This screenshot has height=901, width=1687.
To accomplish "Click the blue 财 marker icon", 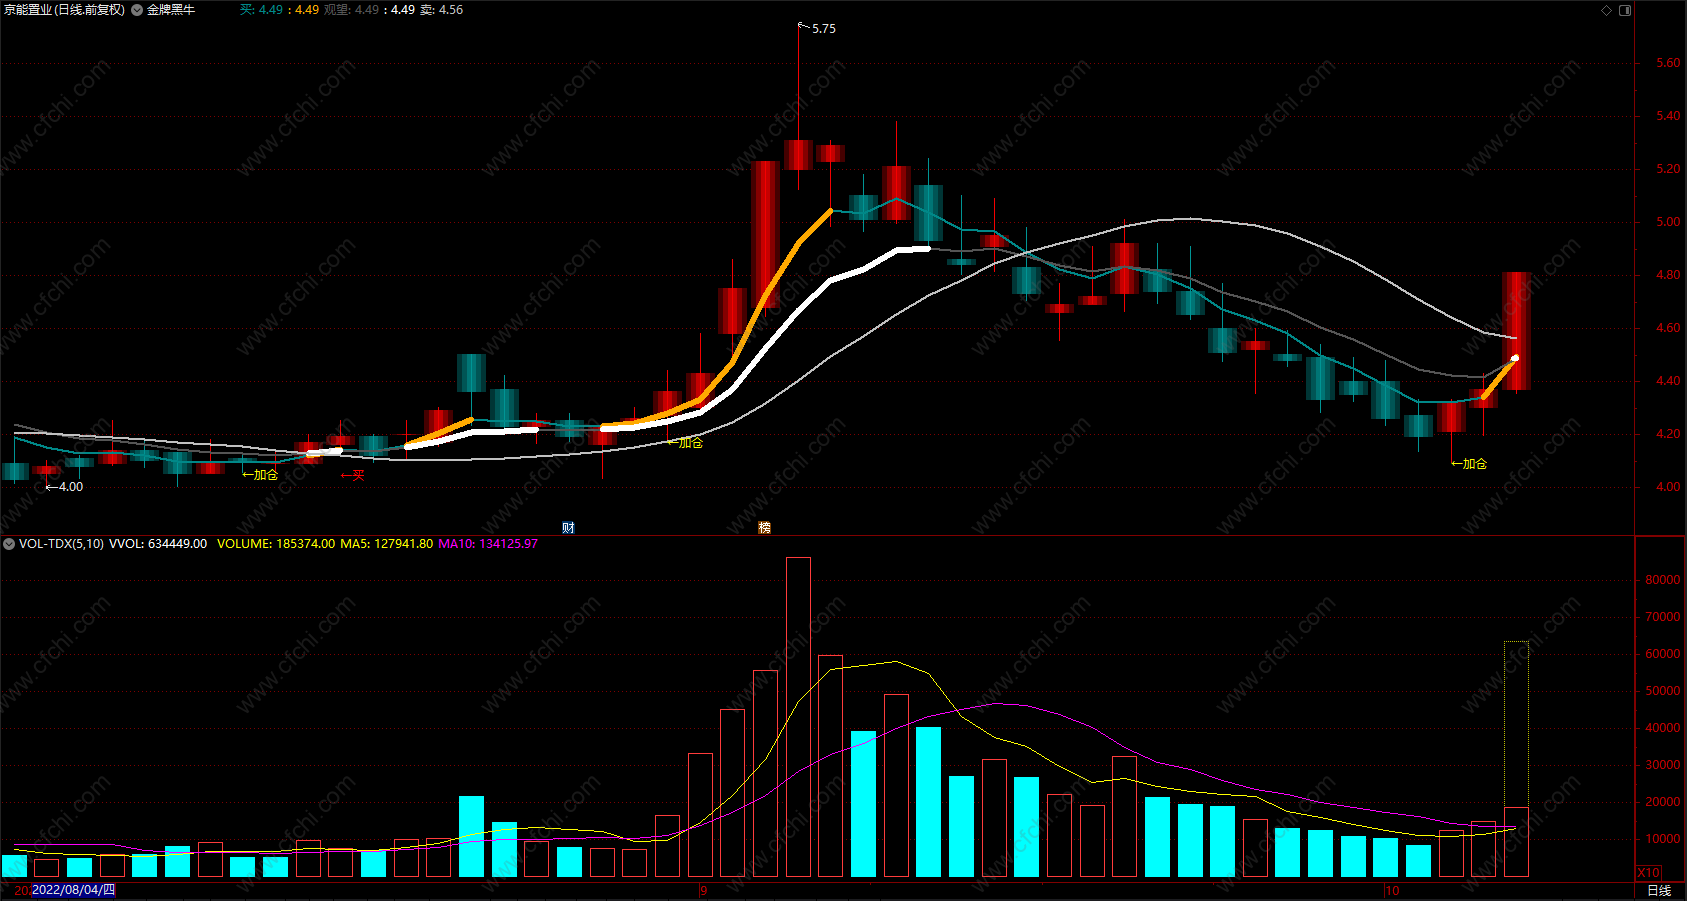I will coord(568,528).
